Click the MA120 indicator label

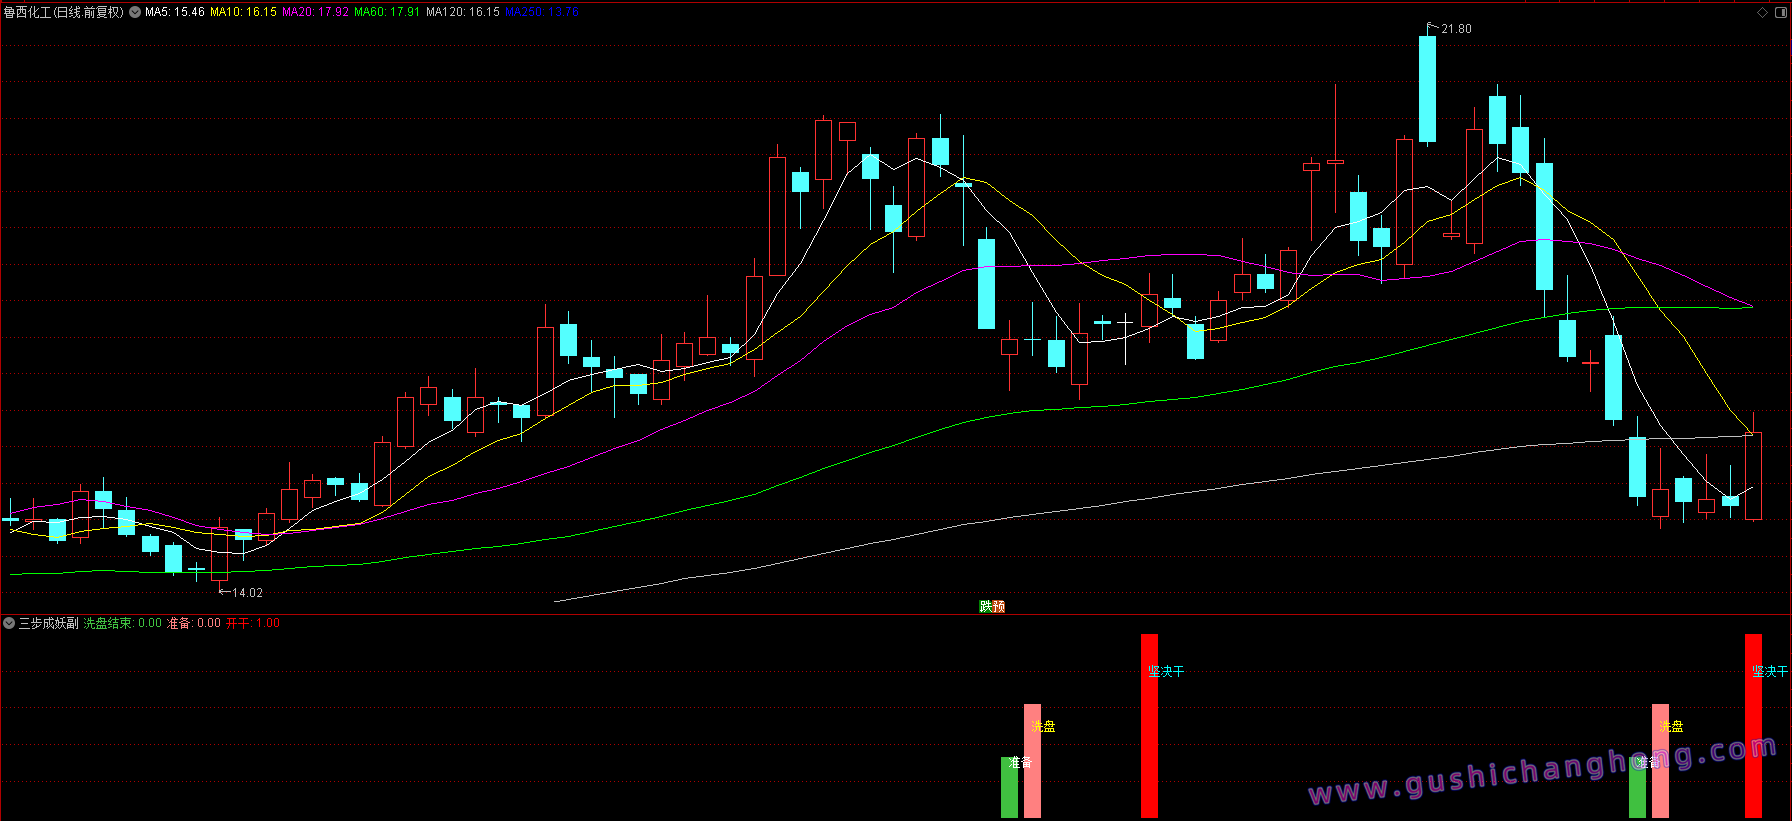[462, 12]
